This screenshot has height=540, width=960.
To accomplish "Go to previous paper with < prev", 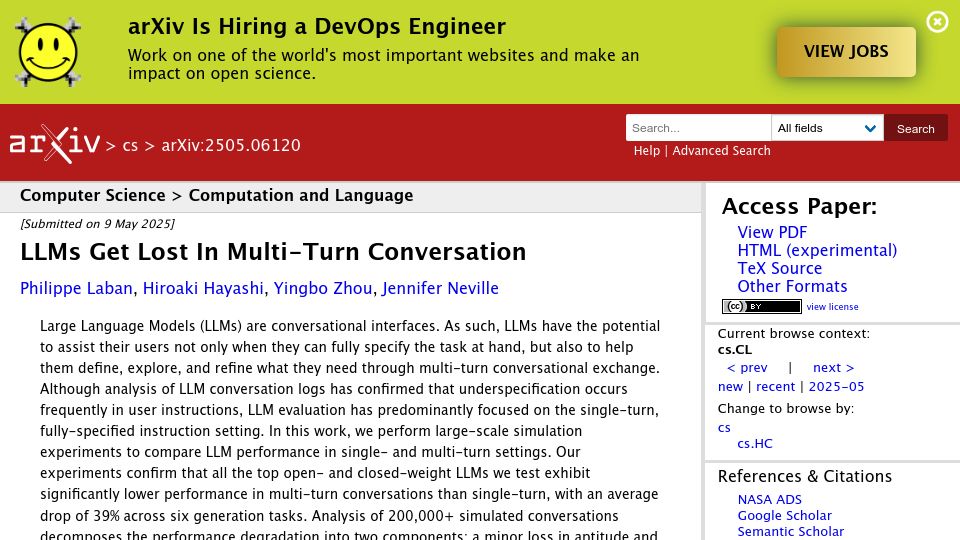I will click(747, 367).
